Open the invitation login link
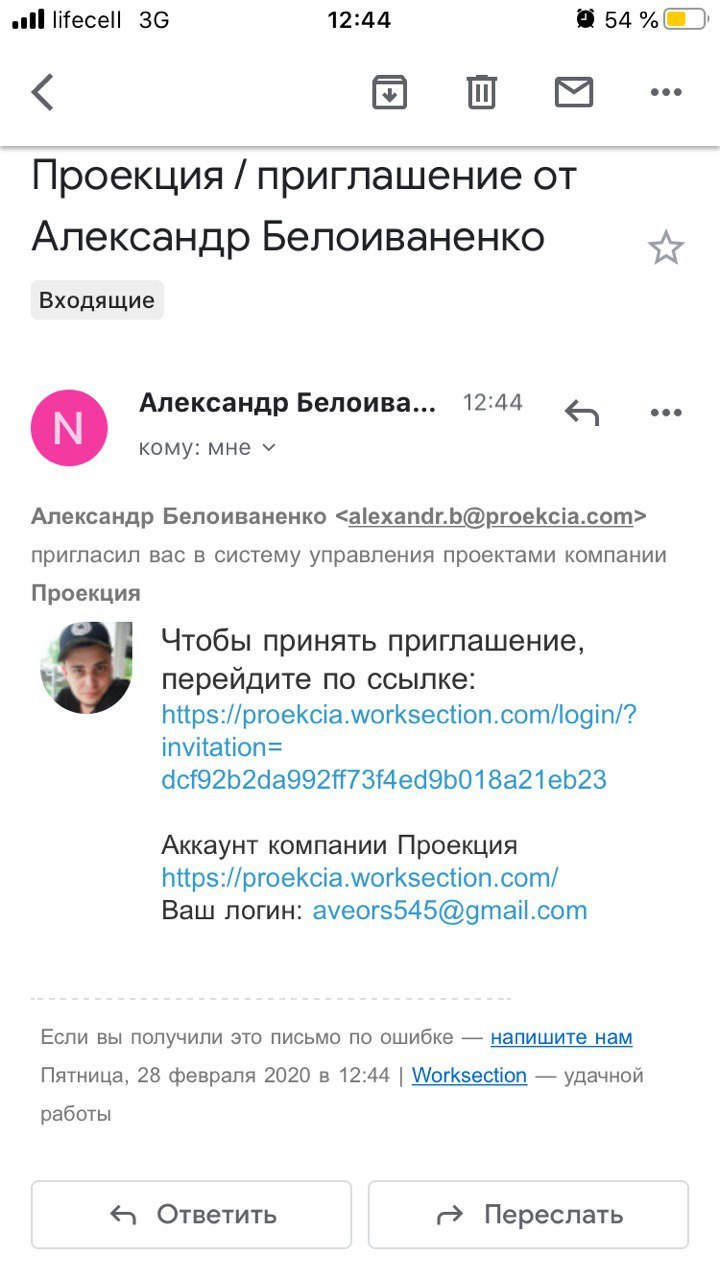 point(398,747)
